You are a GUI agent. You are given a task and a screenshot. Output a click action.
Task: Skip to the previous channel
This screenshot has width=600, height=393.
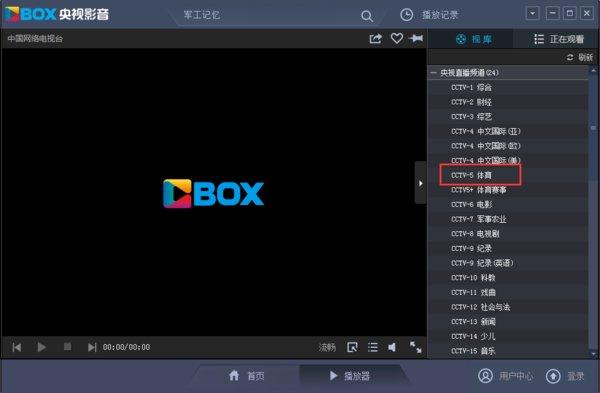pos(17,347)
